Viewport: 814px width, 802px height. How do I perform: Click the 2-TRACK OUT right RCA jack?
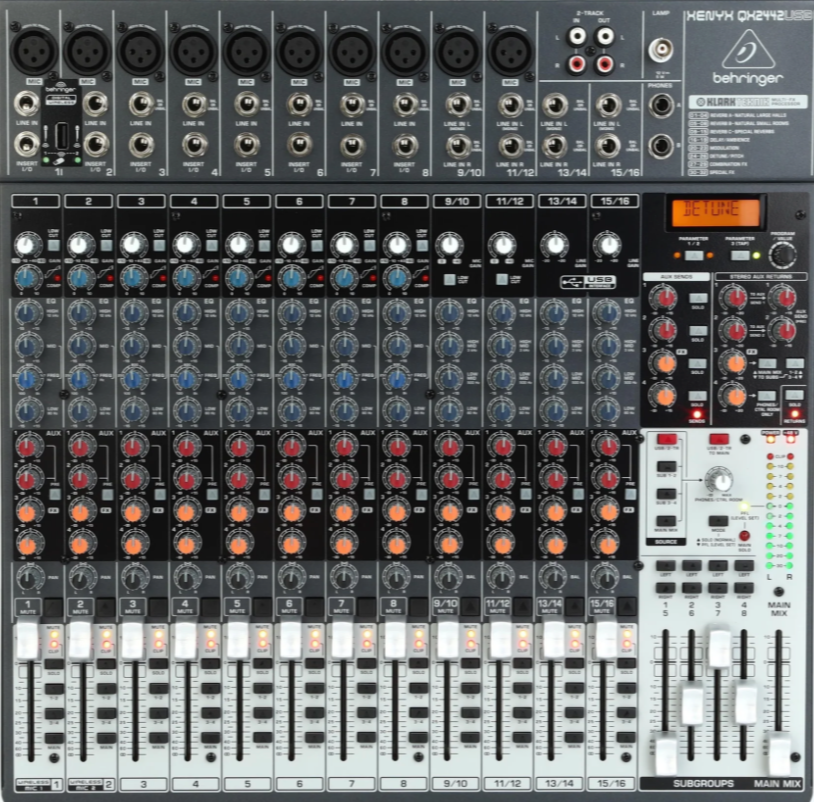(x=604, y=64)
